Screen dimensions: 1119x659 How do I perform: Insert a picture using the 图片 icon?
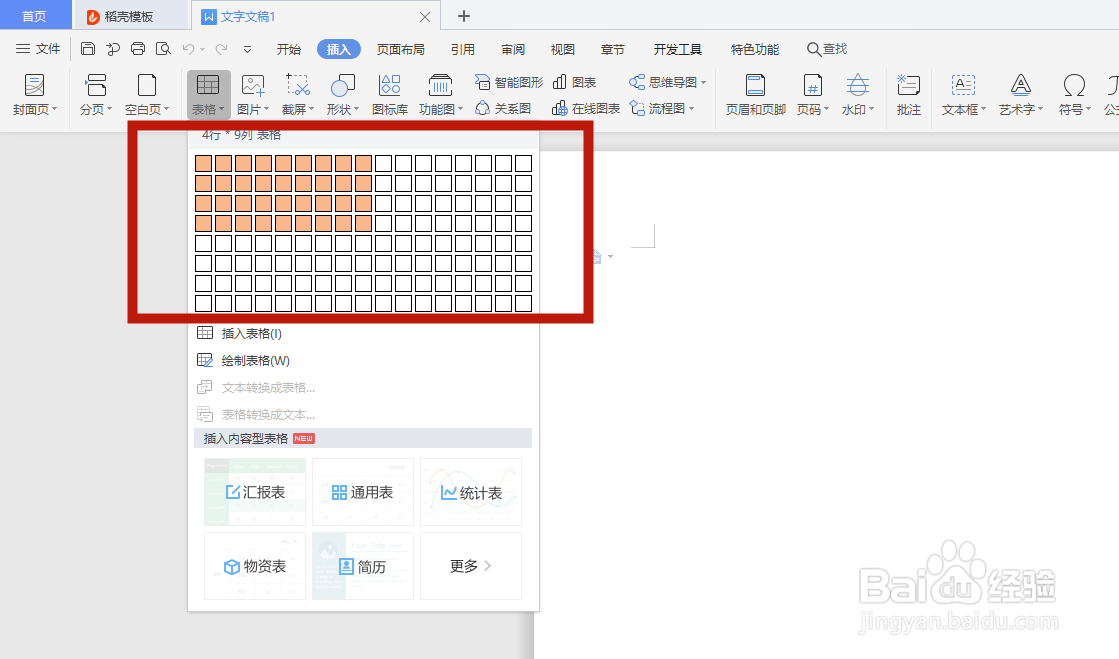pos(252,93)
